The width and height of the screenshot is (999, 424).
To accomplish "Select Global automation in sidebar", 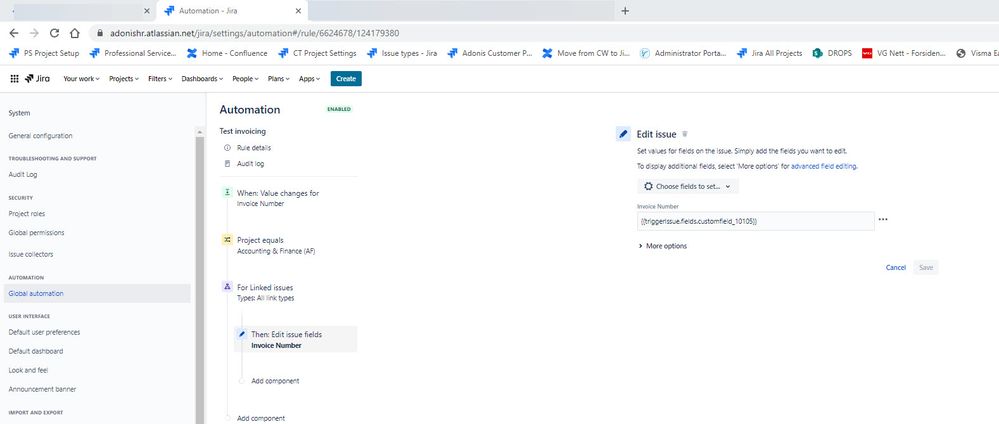I will pos(97,293).
